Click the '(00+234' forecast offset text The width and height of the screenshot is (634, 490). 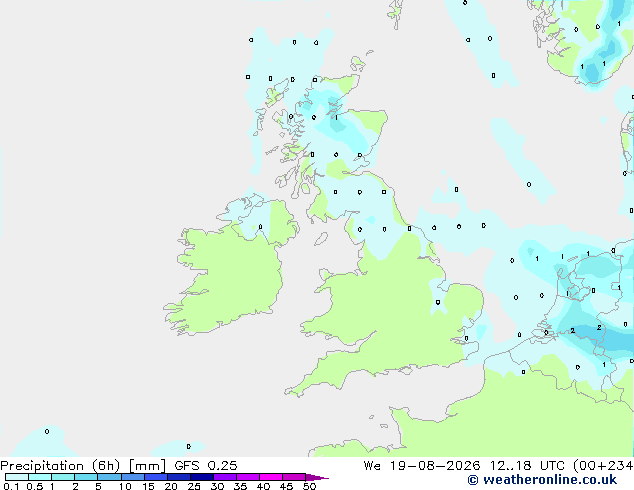603,466
